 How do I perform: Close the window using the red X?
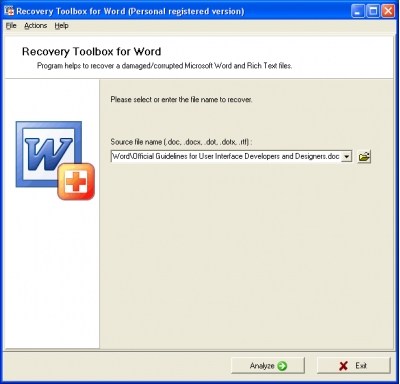pyautogui.click(x=388, y=11)
